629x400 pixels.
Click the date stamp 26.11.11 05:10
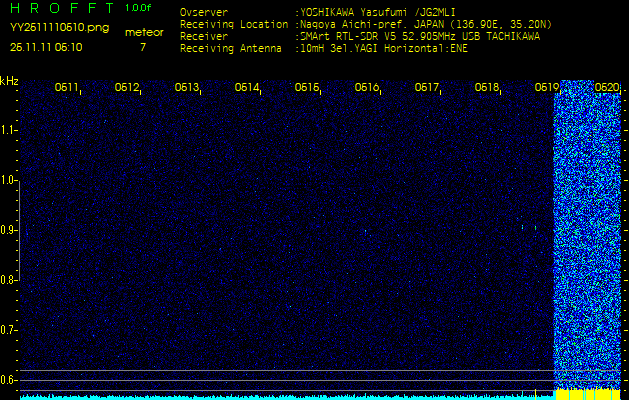pyautogui.click(x=46, y=47)
